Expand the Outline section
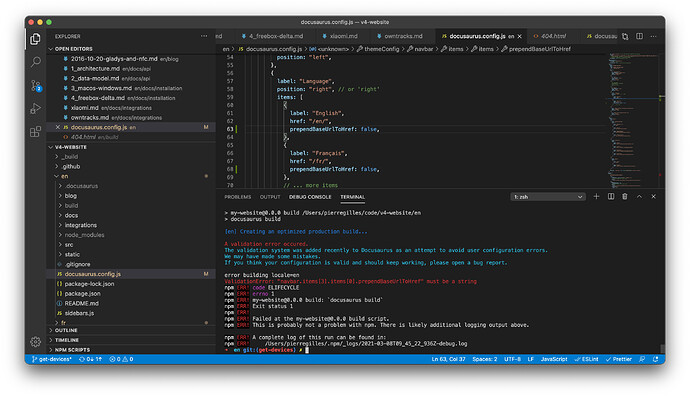The image size is (690, 397). pos(131,330)
